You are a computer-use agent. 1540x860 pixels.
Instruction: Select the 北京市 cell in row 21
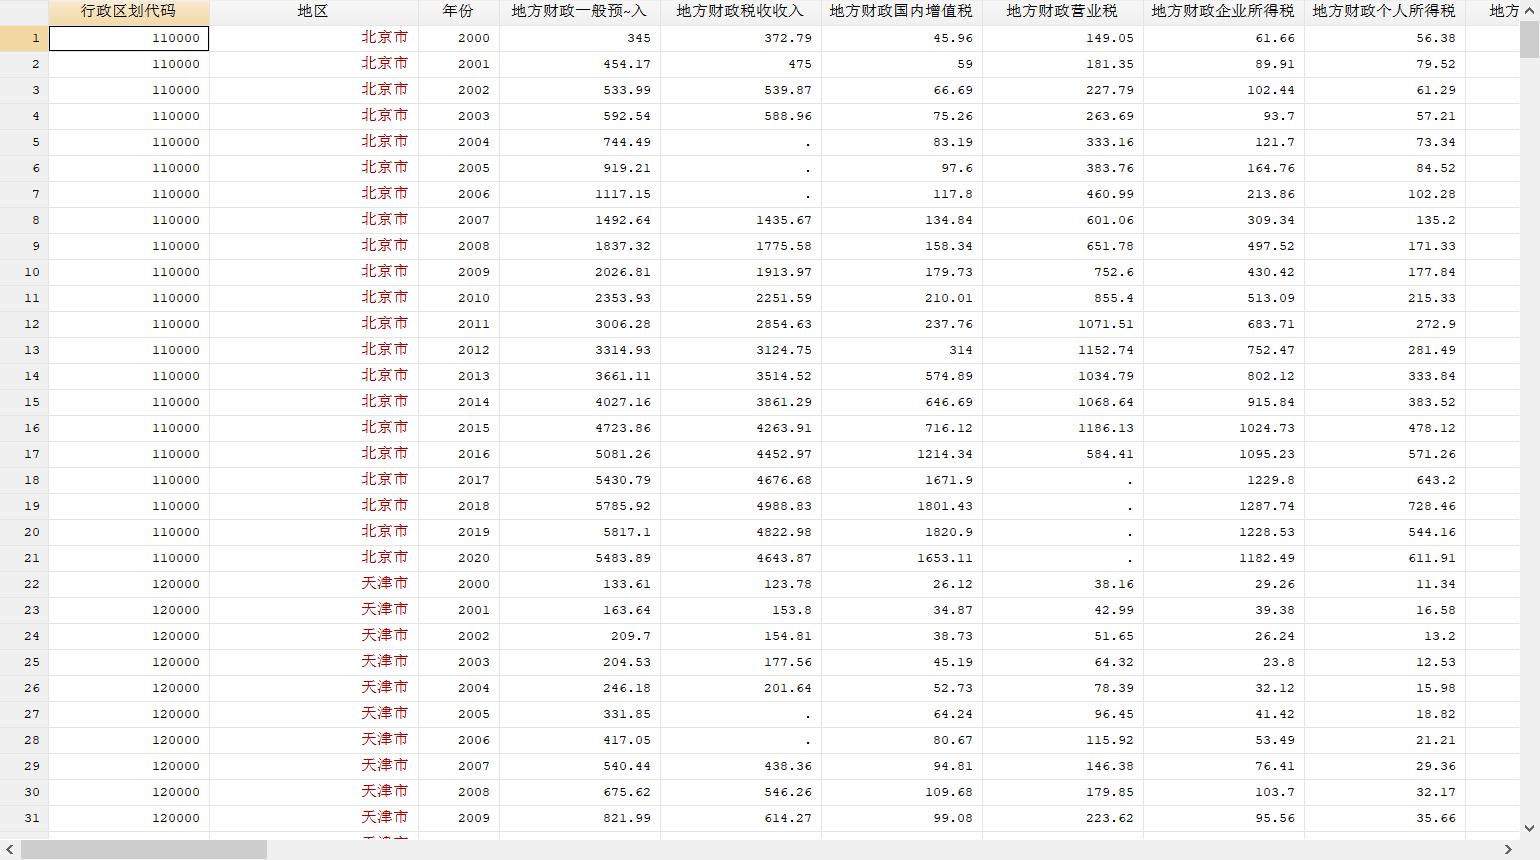tap(314, 558)
